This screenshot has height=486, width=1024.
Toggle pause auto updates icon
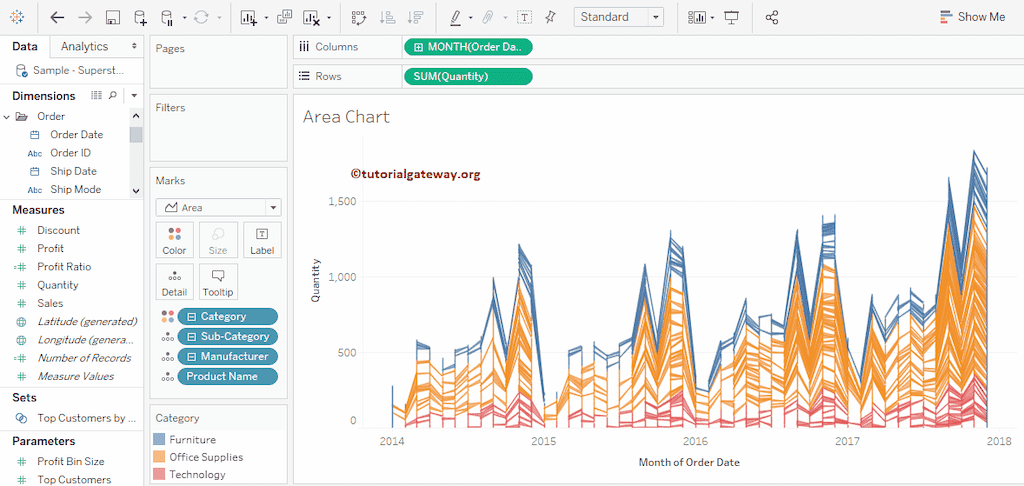(168, 17)
